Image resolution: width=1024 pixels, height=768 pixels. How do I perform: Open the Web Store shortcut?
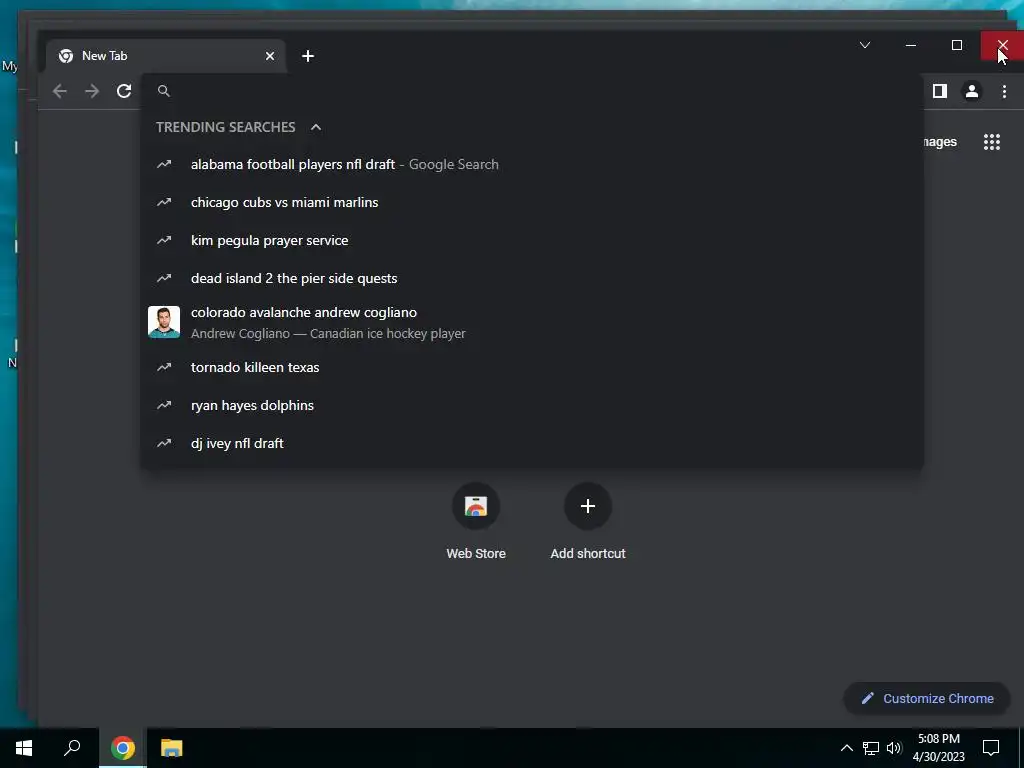tap(475, 522)
